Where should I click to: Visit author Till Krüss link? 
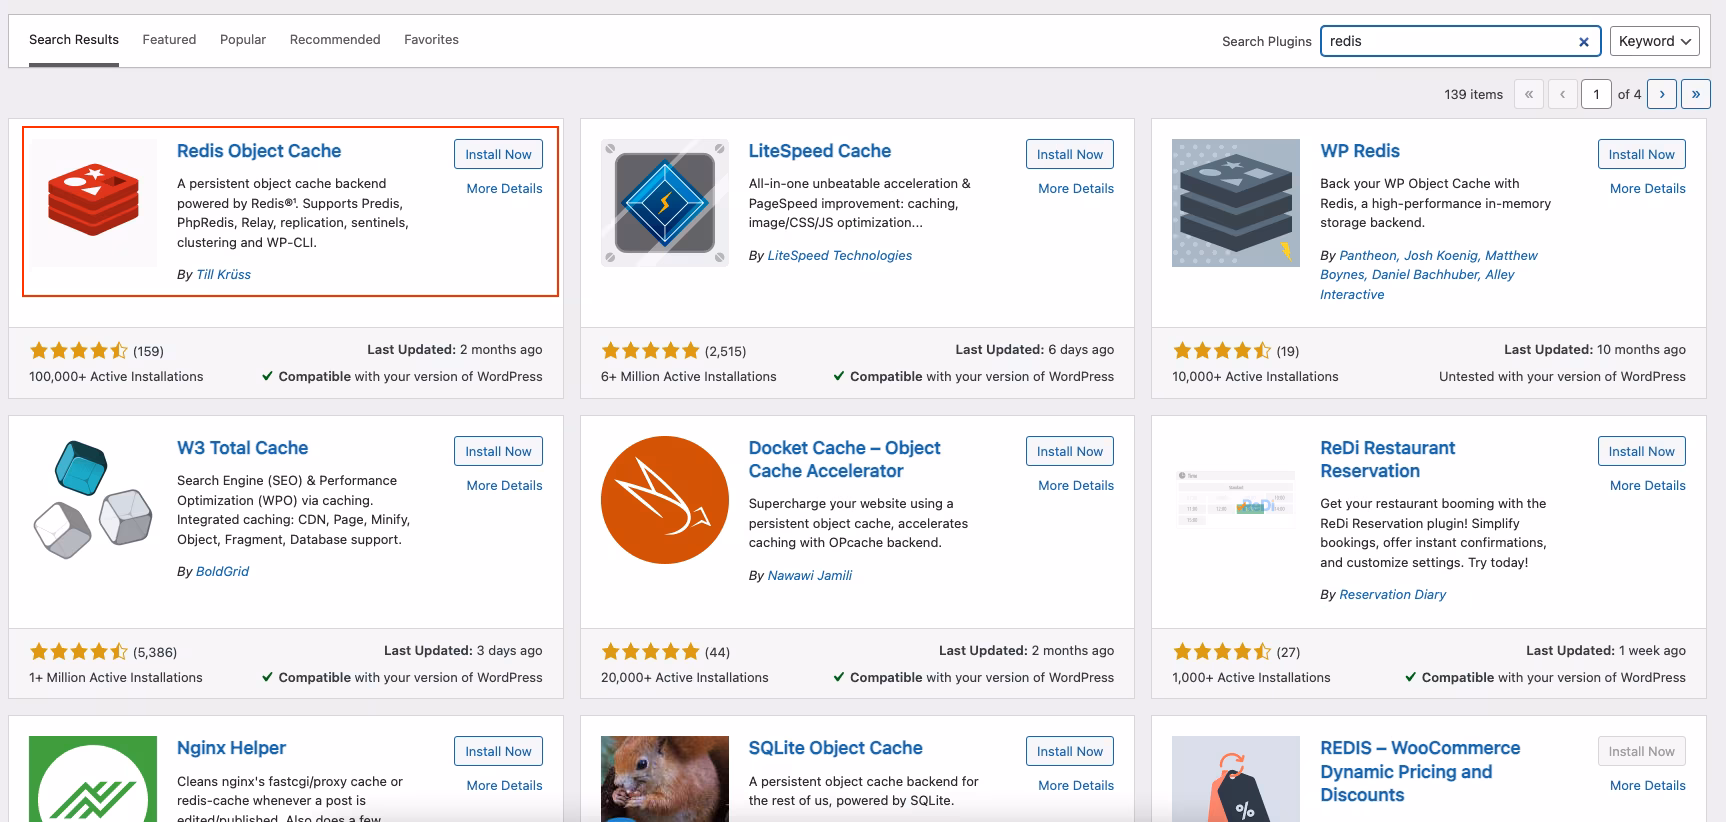point(223,274)
